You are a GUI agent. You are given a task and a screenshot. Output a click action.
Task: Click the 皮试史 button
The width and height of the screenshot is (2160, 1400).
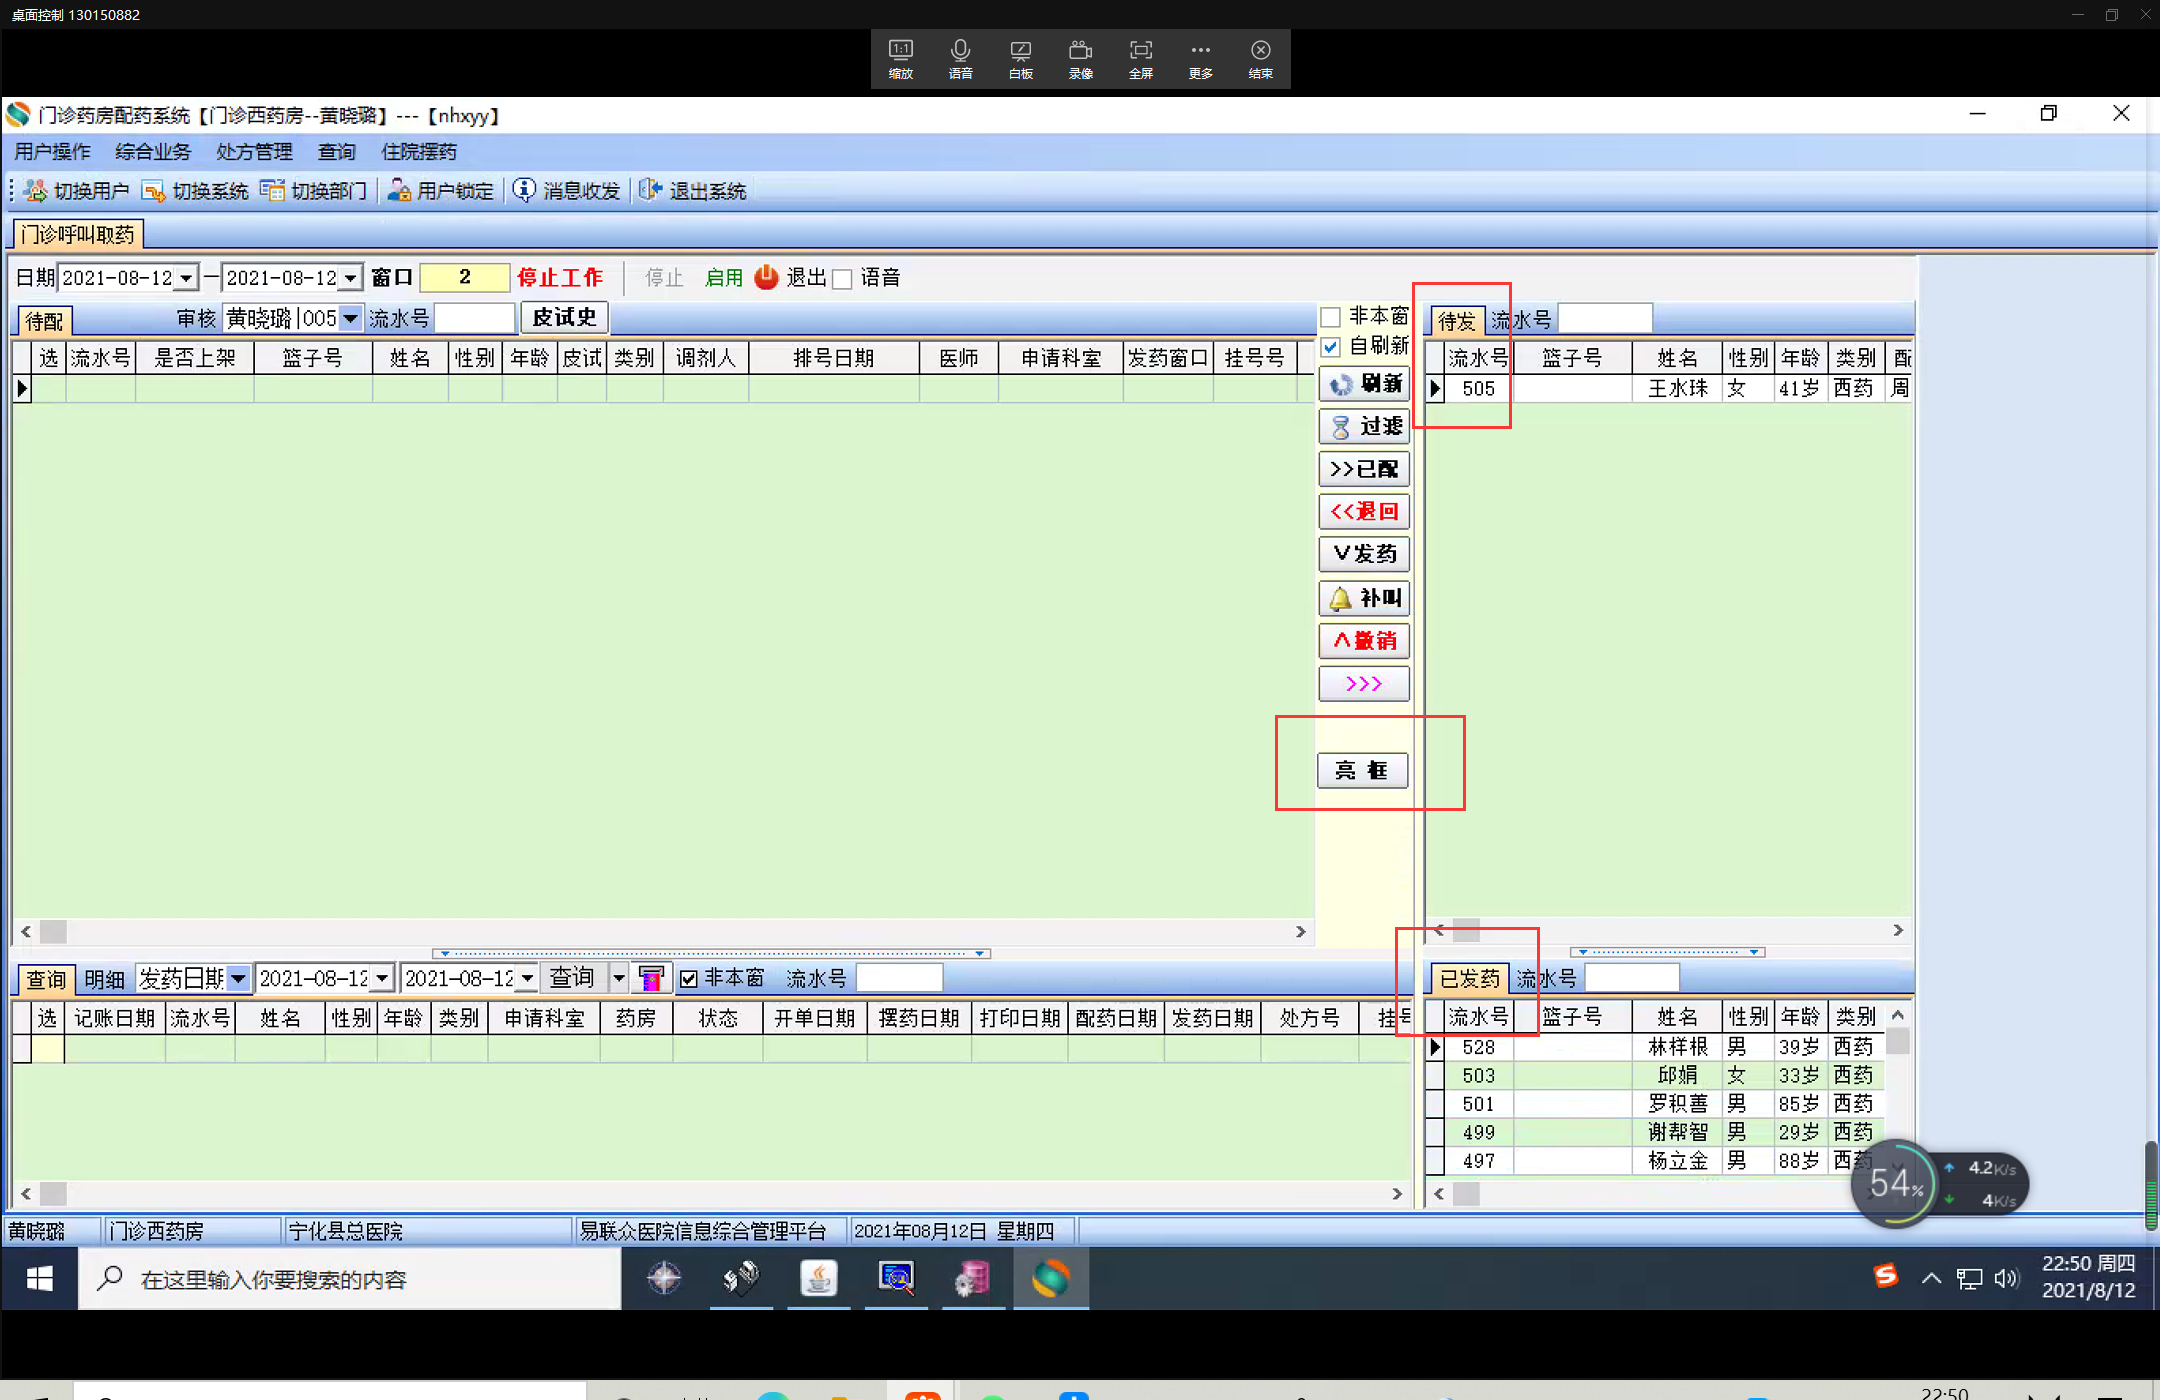(x=564, y=317)
